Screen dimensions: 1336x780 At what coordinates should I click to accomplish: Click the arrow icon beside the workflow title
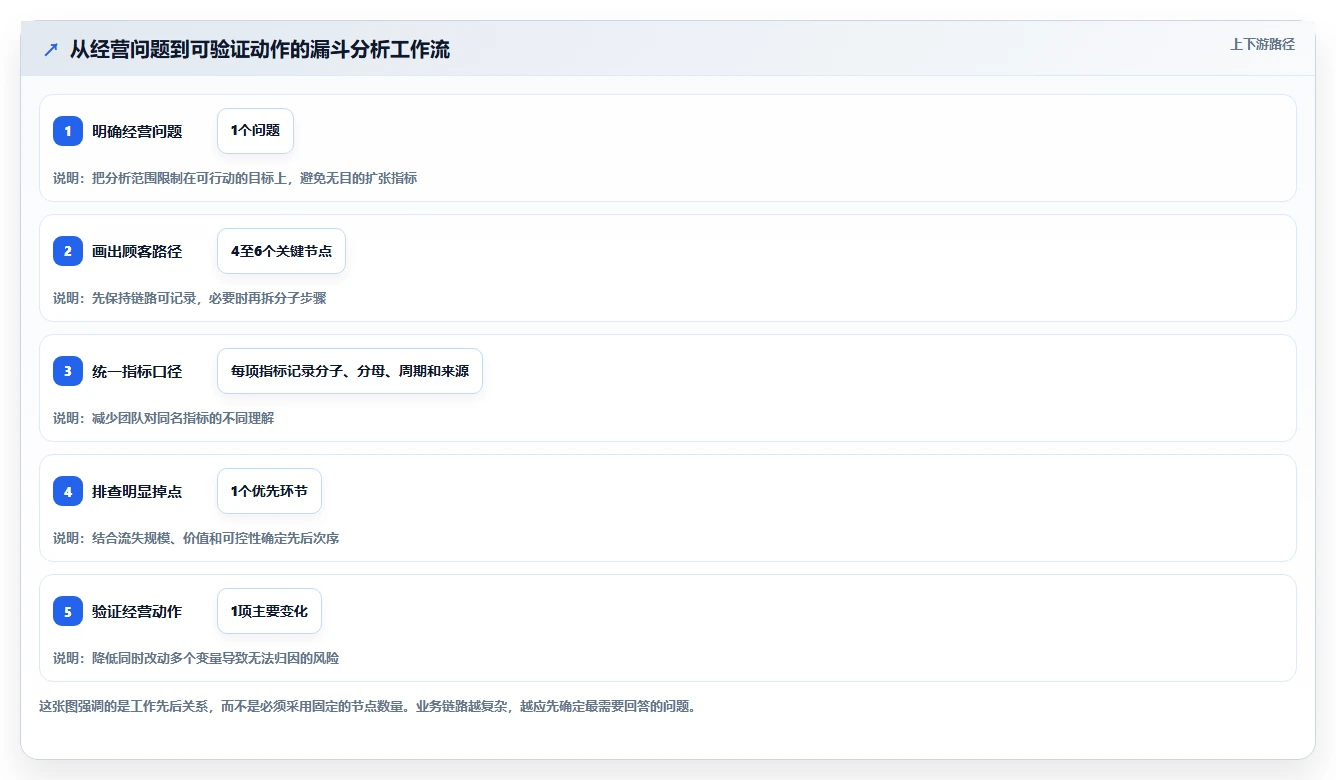point(51,49)
